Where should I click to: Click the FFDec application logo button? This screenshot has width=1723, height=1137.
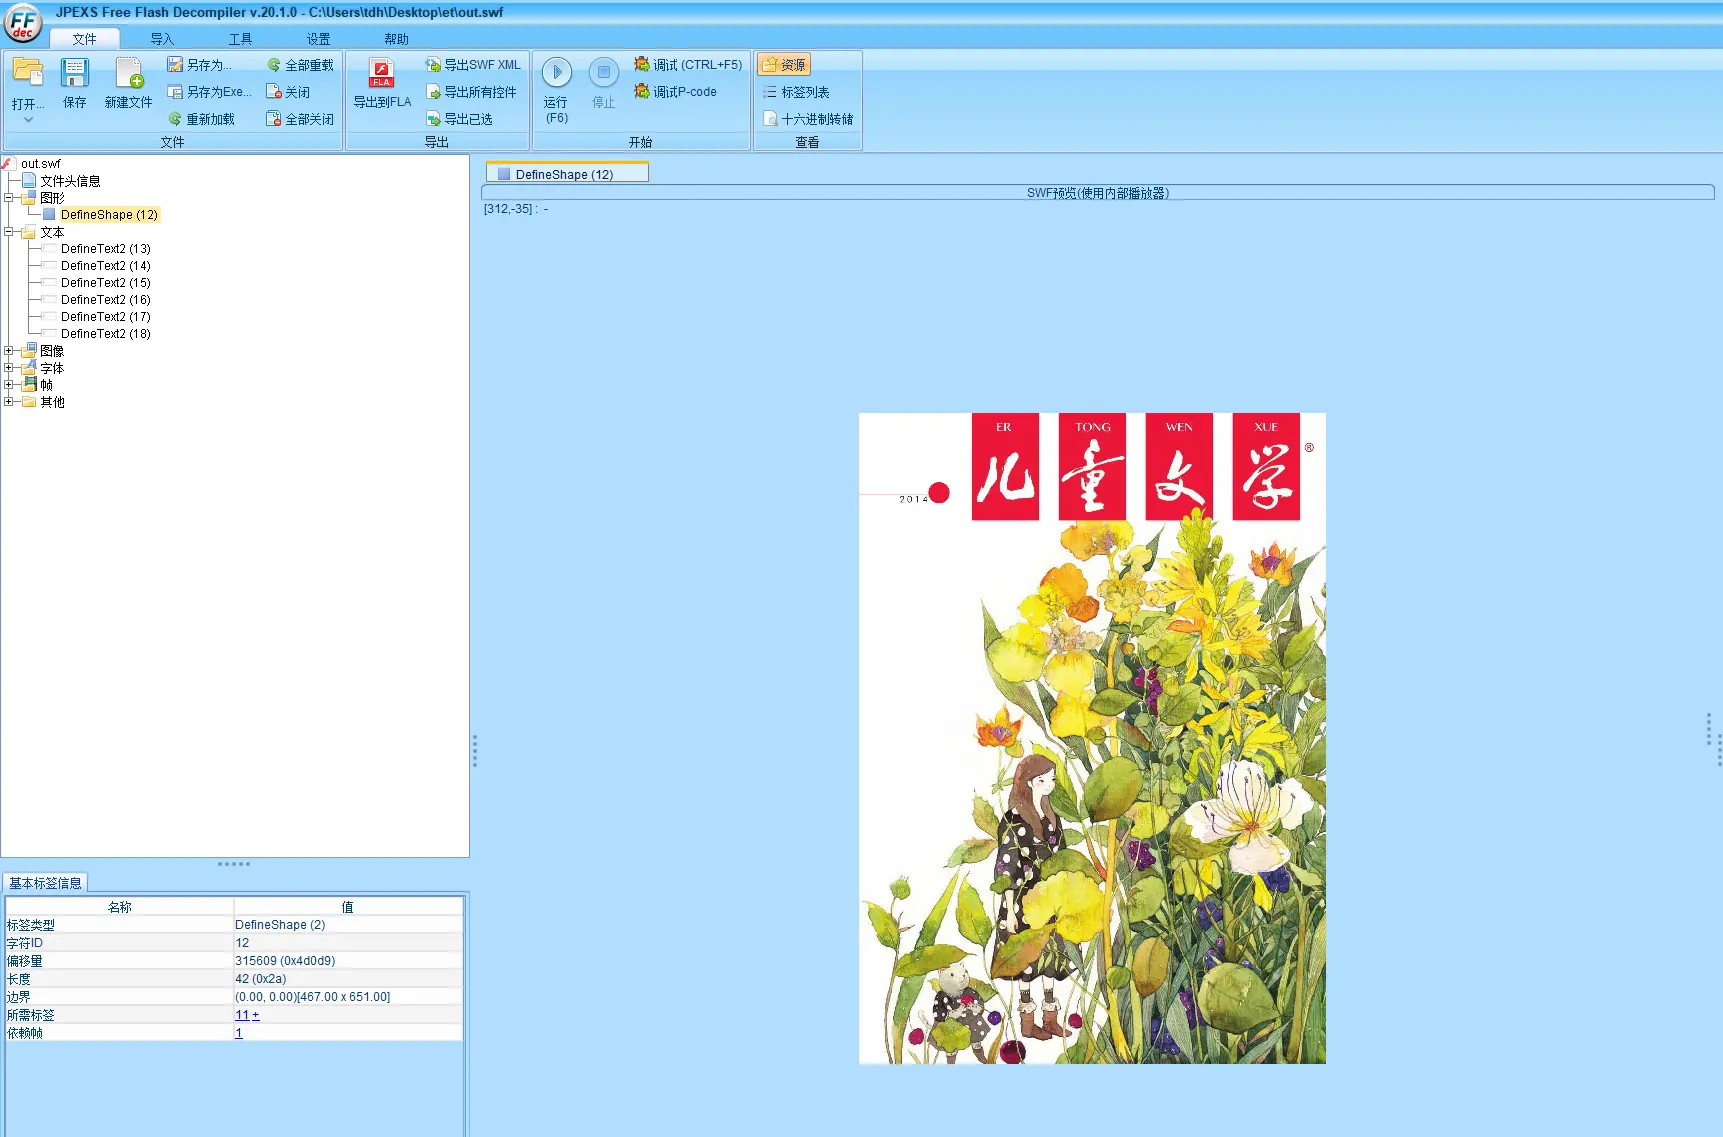point(22,23)
